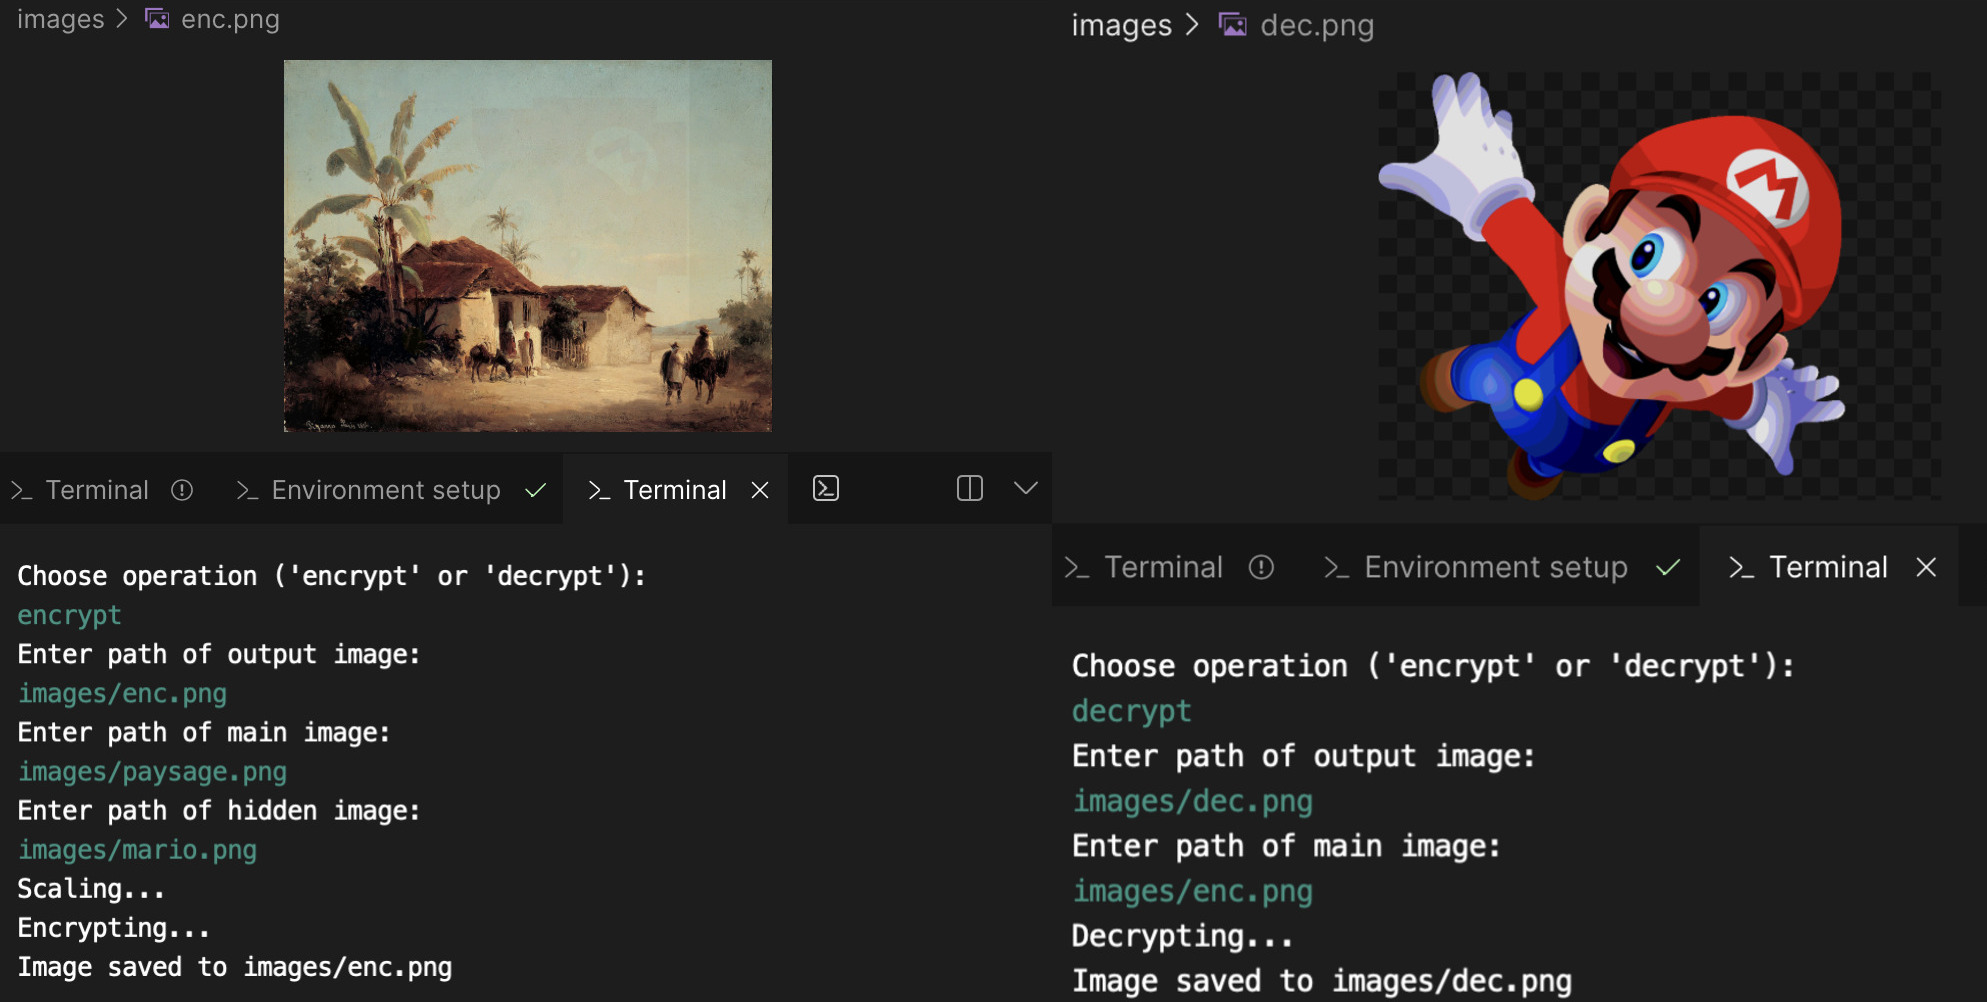Split the terminal panel with the split icon
This screenshot has width=1987, height=1002.
969,489
